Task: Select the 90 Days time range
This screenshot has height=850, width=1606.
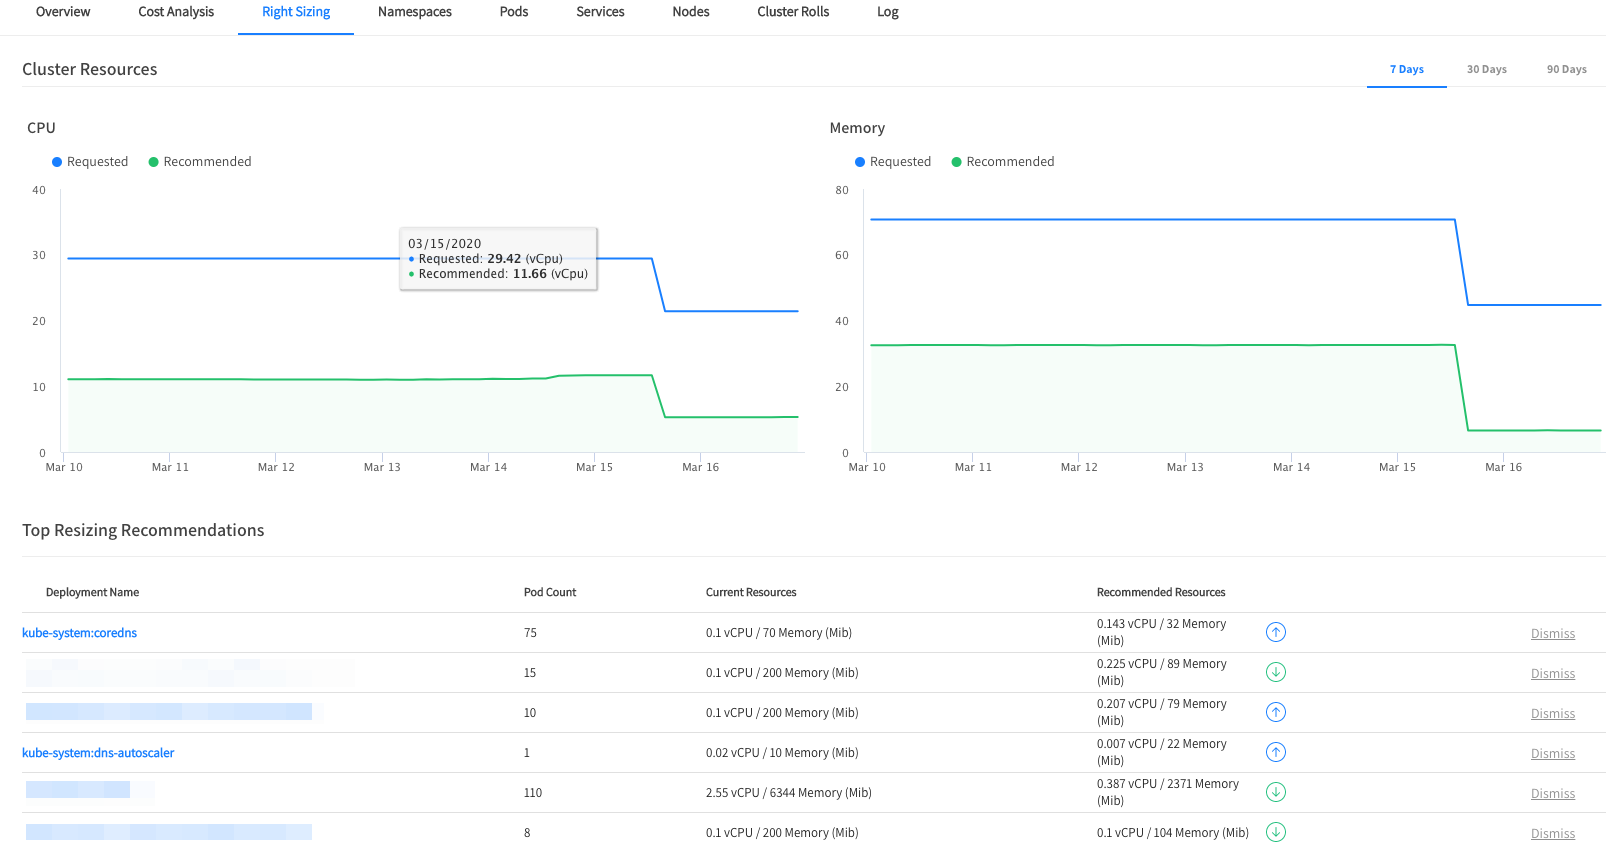Action: [x=1566, y=69]
